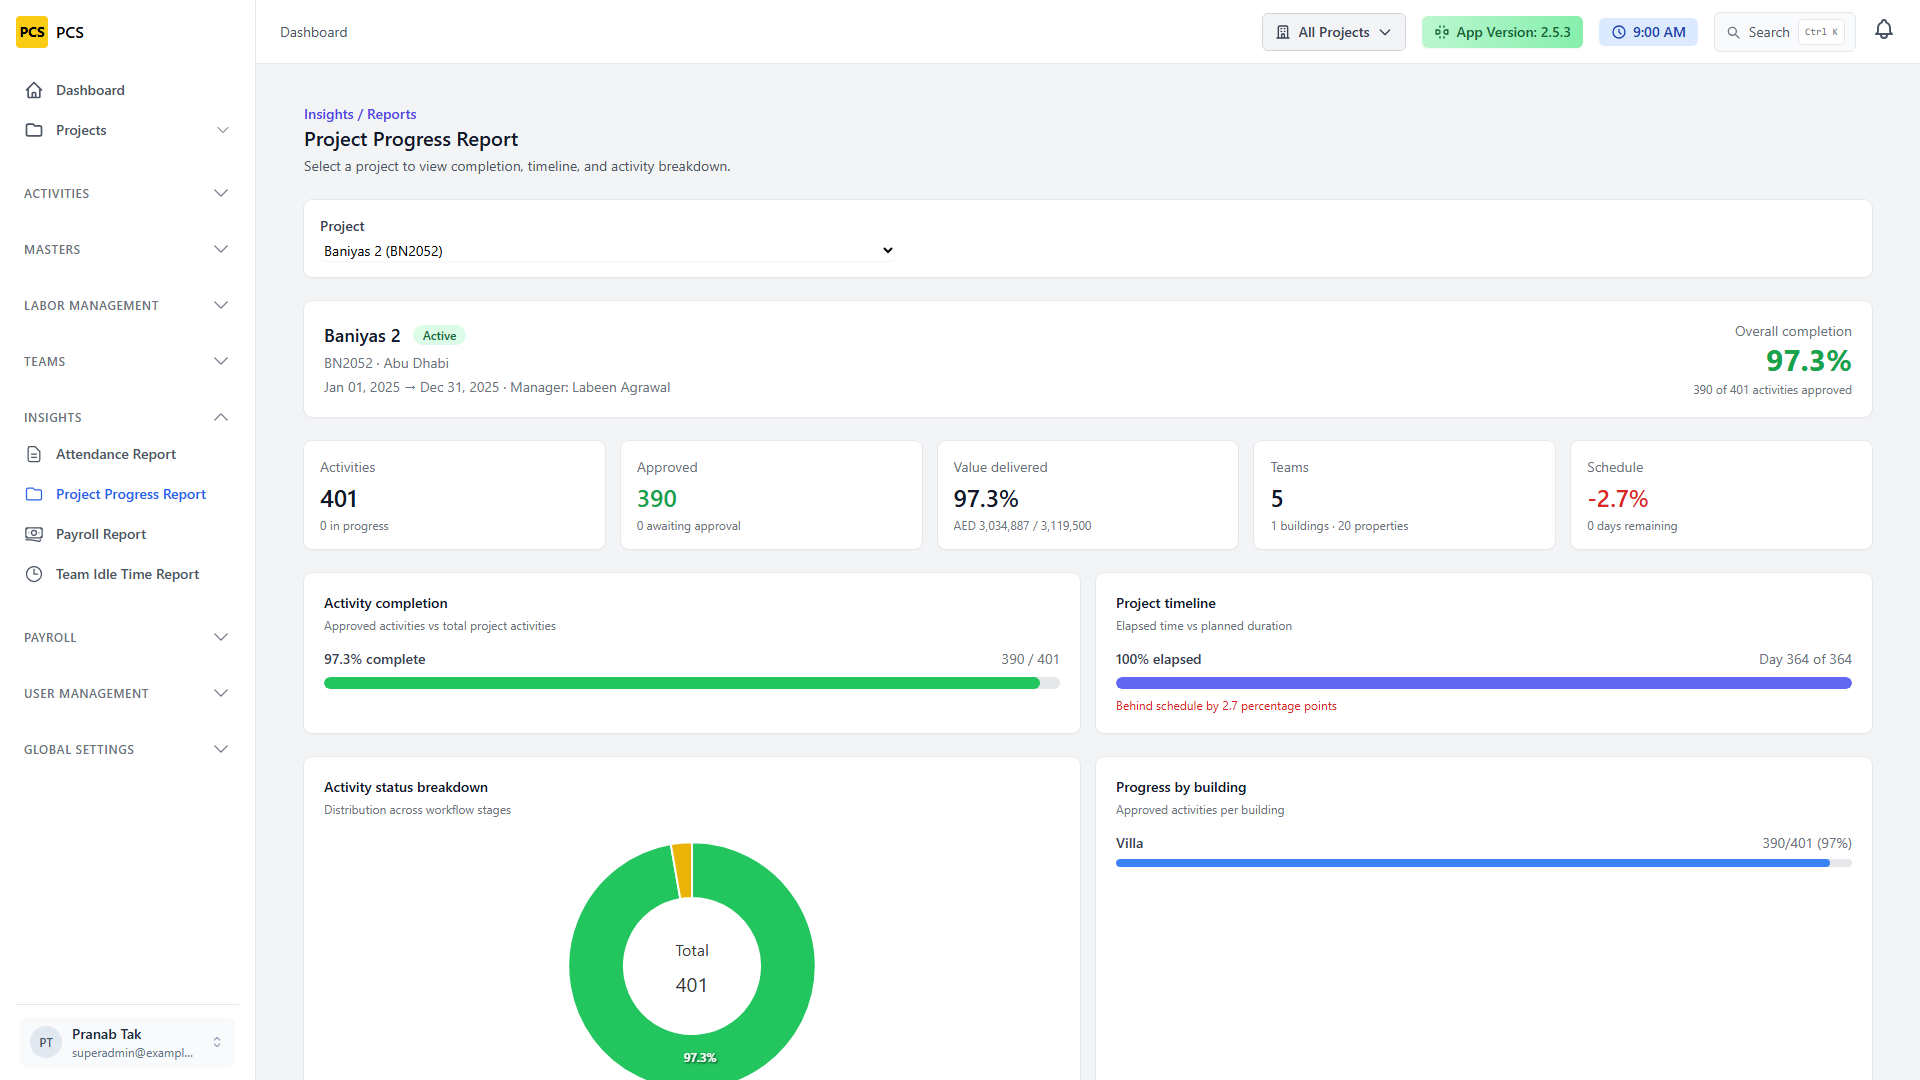
Task: Click the Project Progress Report folder icon
Action: [34, 494]
